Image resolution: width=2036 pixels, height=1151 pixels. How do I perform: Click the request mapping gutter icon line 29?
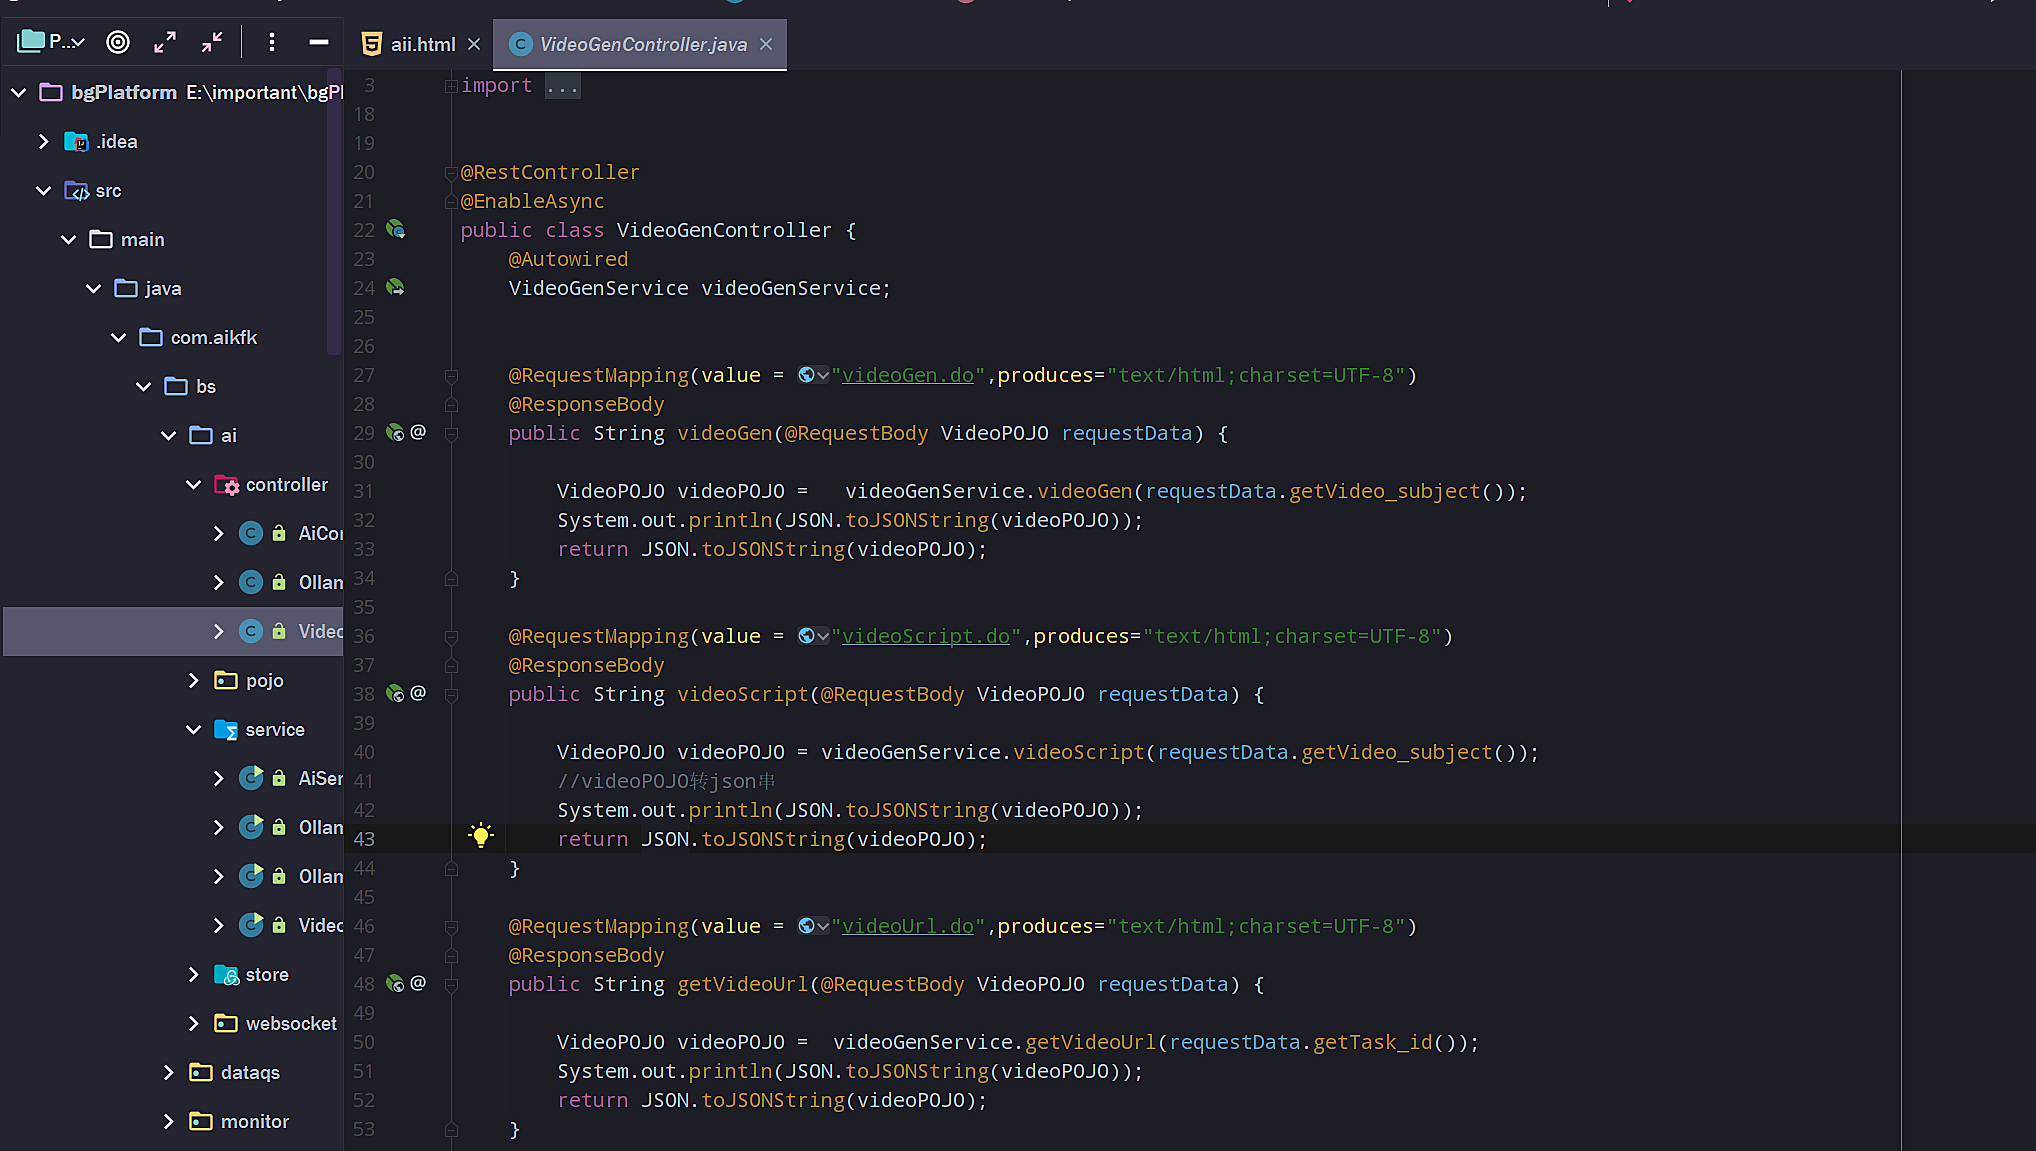[x=396, y=433]
